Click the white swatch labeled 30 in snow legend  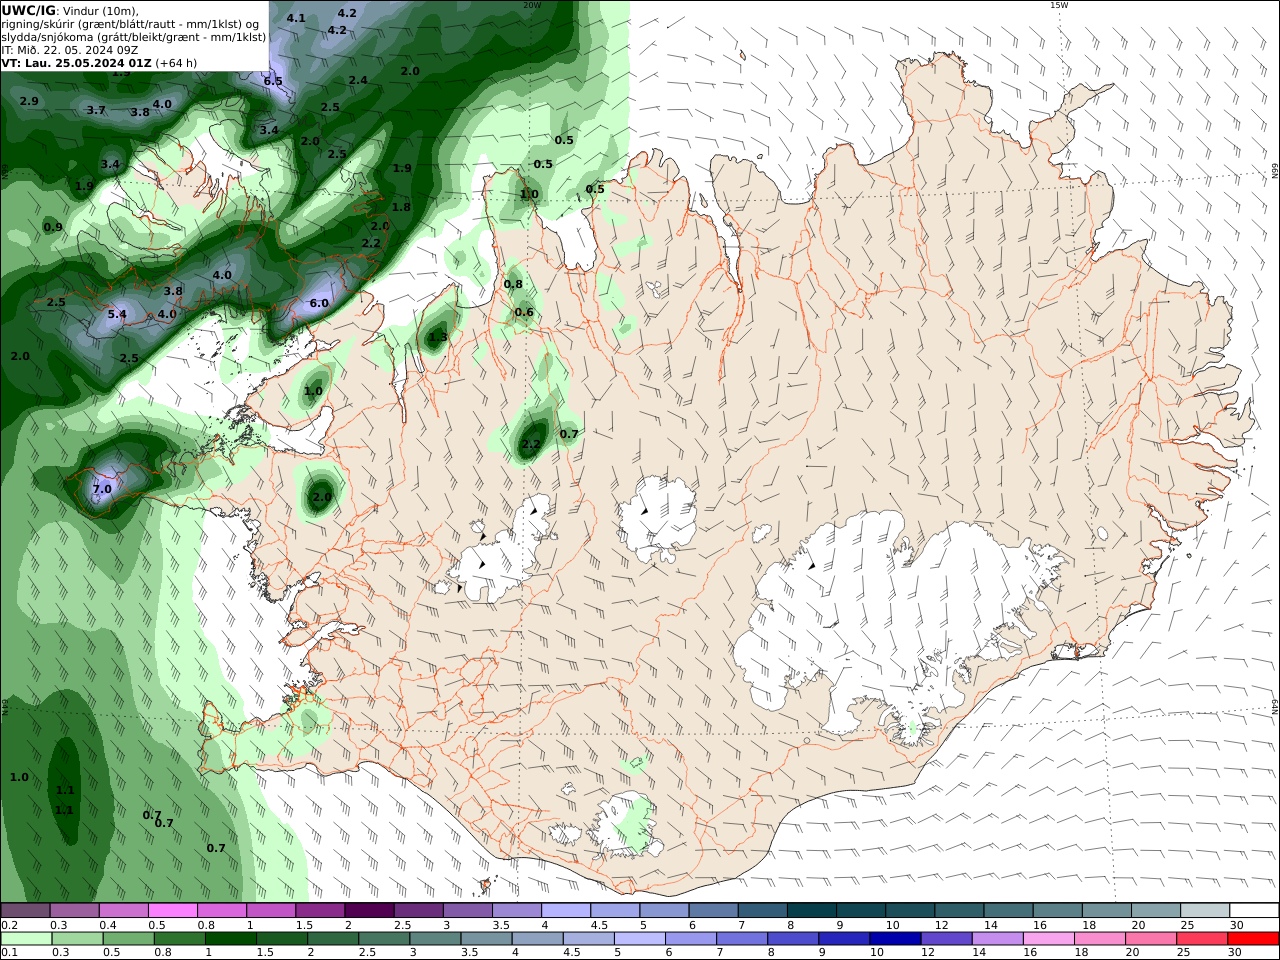pyautogui.click(x=1255, y=910)
